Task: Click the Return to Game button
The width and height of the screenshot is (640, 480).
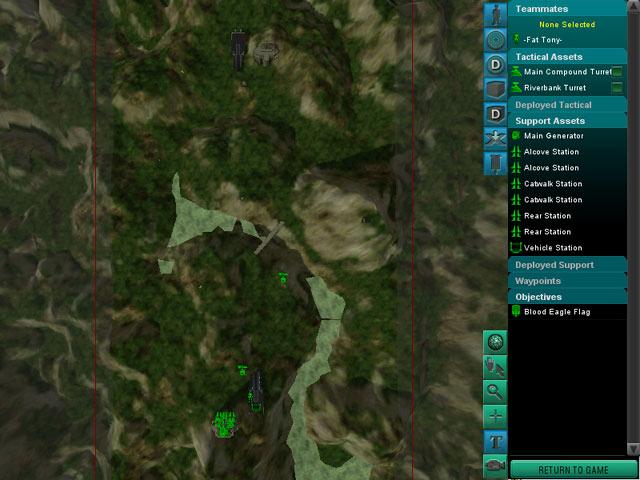Action: click(573, 469)
